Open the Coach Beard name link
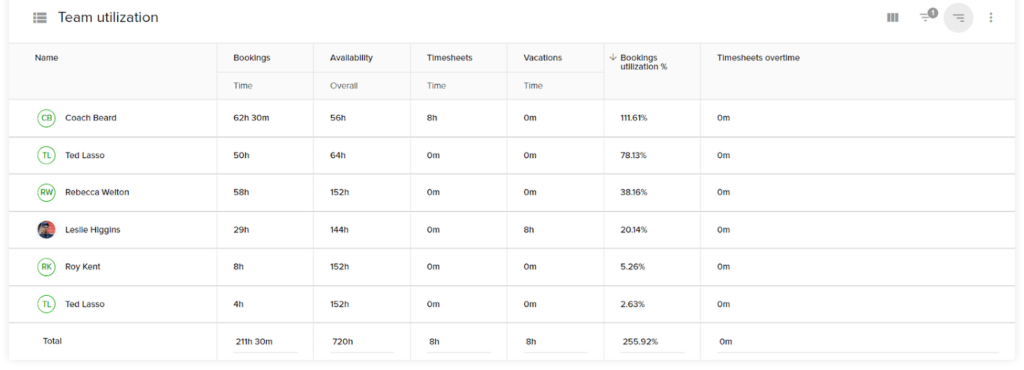The image size is (1024, 370). (x=91, y=118)
